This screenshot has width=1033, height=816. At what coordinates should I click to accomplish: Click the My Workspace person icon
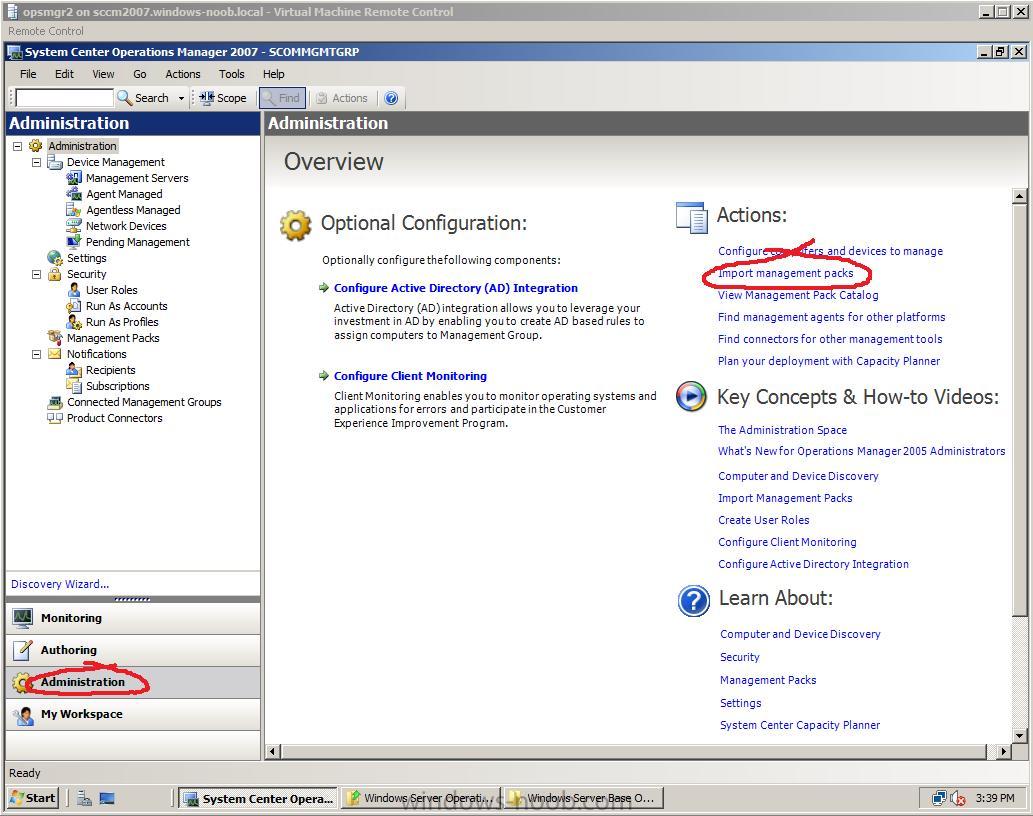click(x=24, y=715)
